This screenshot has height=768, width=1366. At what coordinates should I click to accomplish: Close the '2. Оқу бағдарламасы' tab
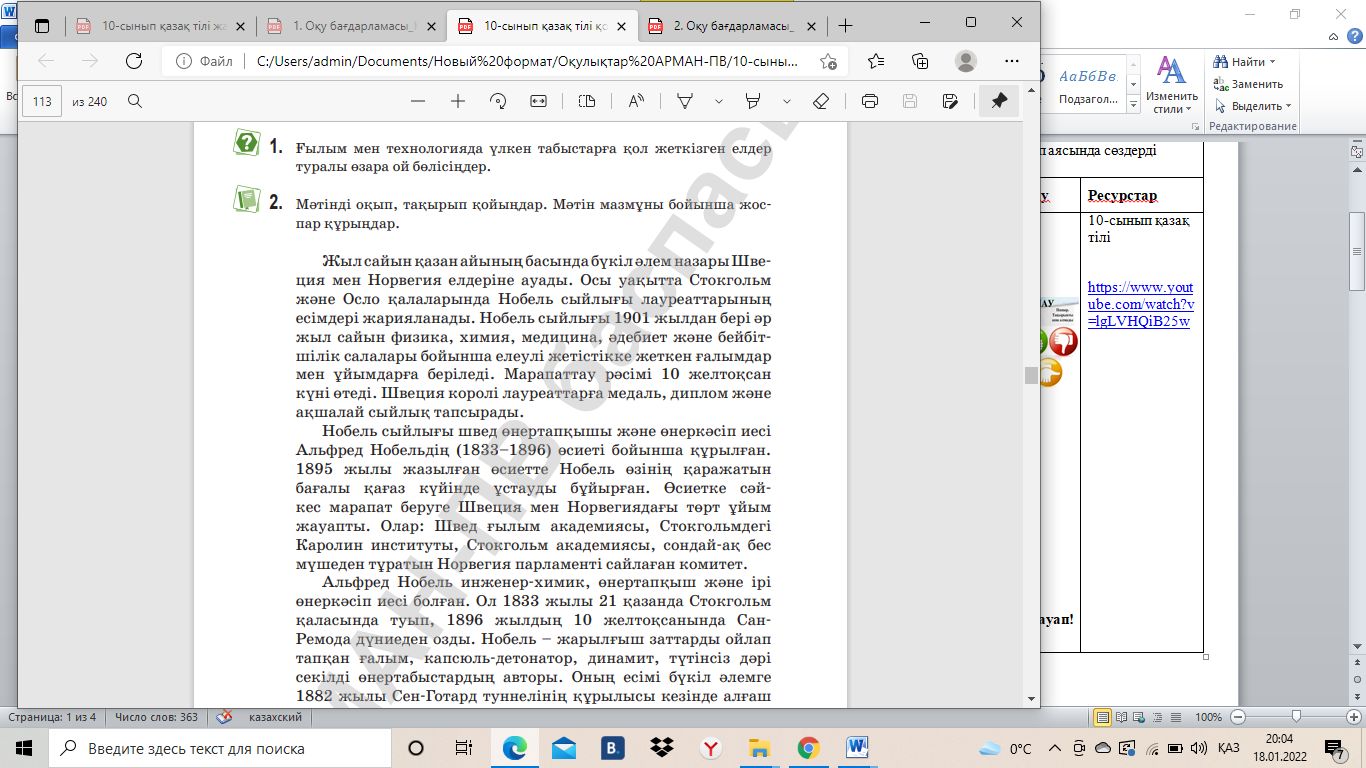pos(811,26)
